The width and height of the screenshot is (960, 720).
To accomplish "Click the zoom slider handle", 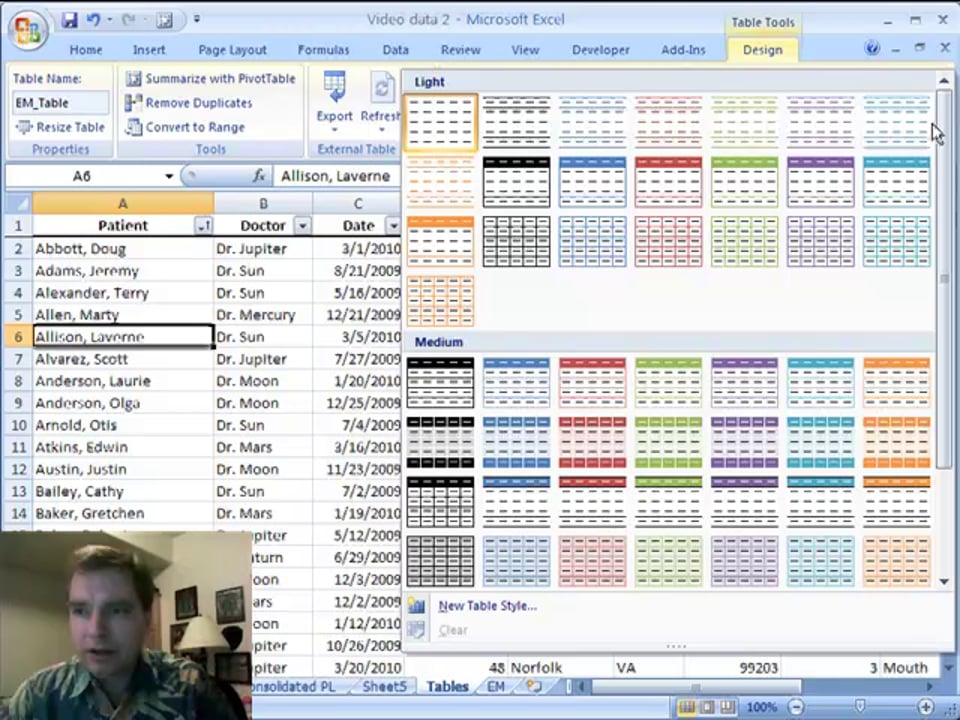I will coord(860,707).
